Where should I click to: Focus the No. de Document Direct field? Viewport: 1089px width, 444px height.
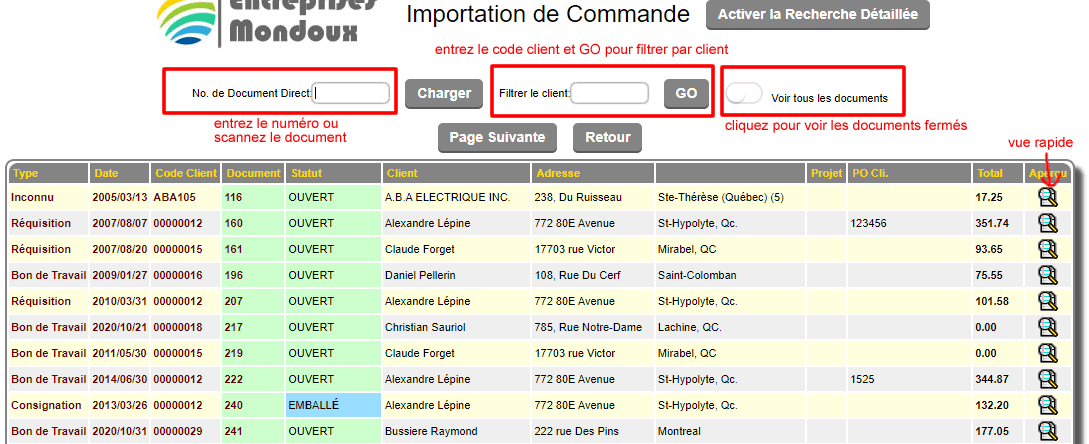(351, 93)
